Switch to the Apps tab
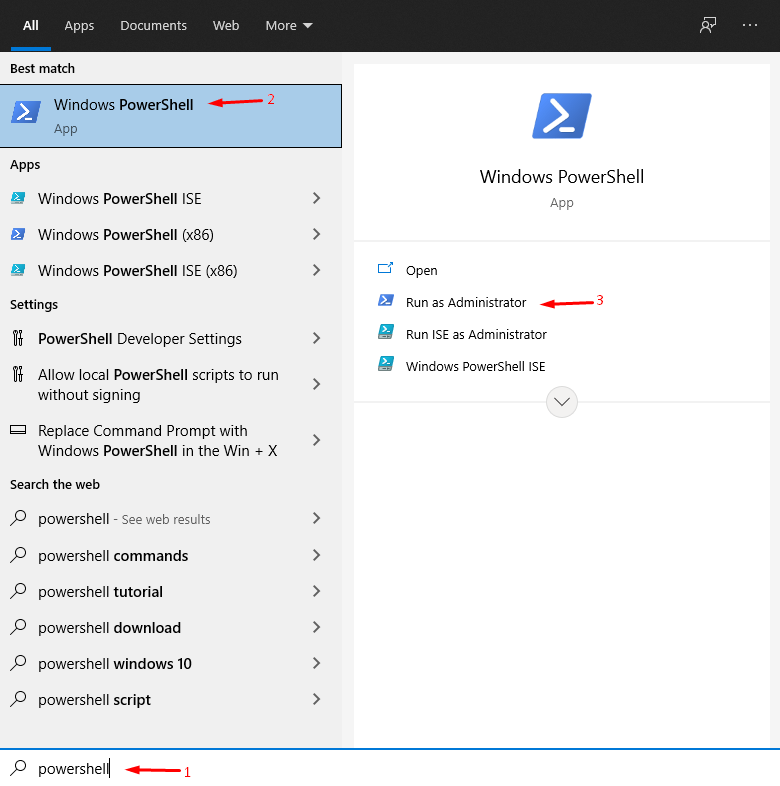 click(x=79, y=25)
